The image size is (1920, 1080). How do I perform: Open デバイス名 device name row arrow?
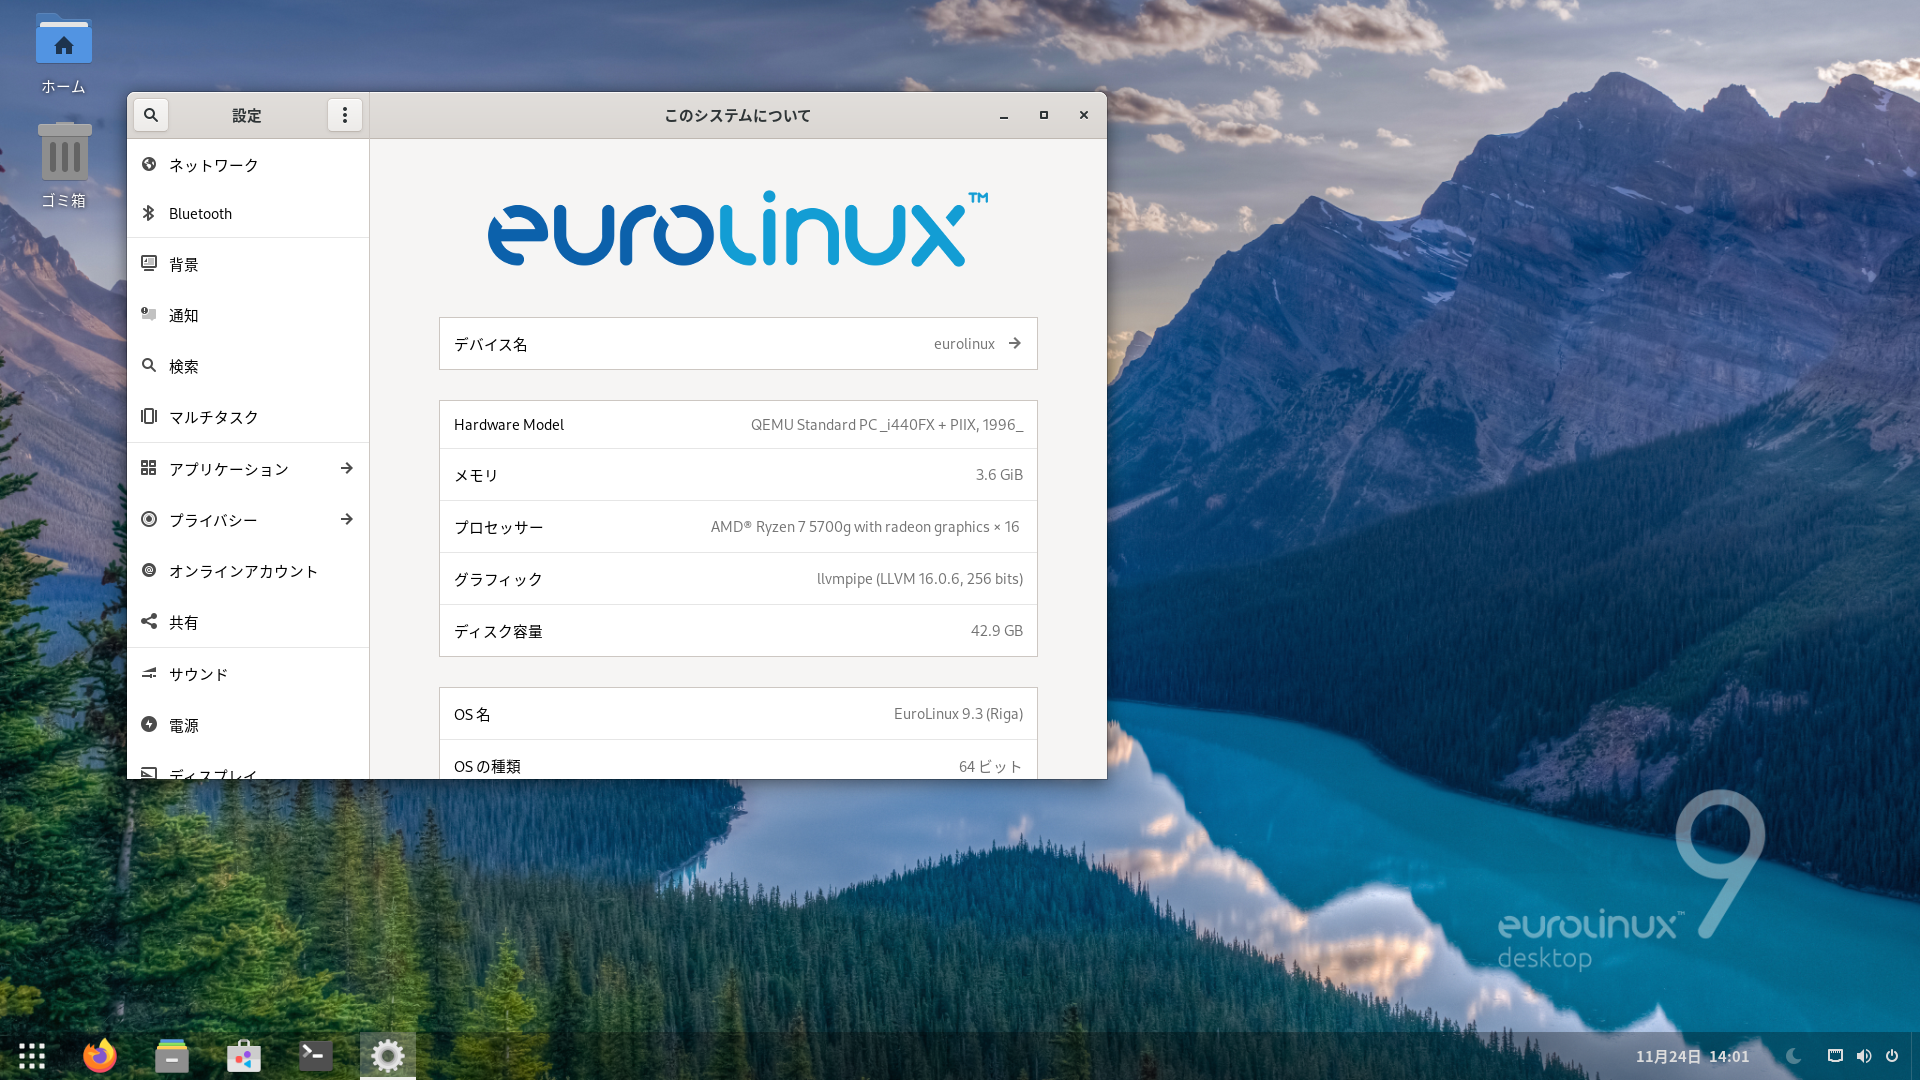tap(1015, 343)
